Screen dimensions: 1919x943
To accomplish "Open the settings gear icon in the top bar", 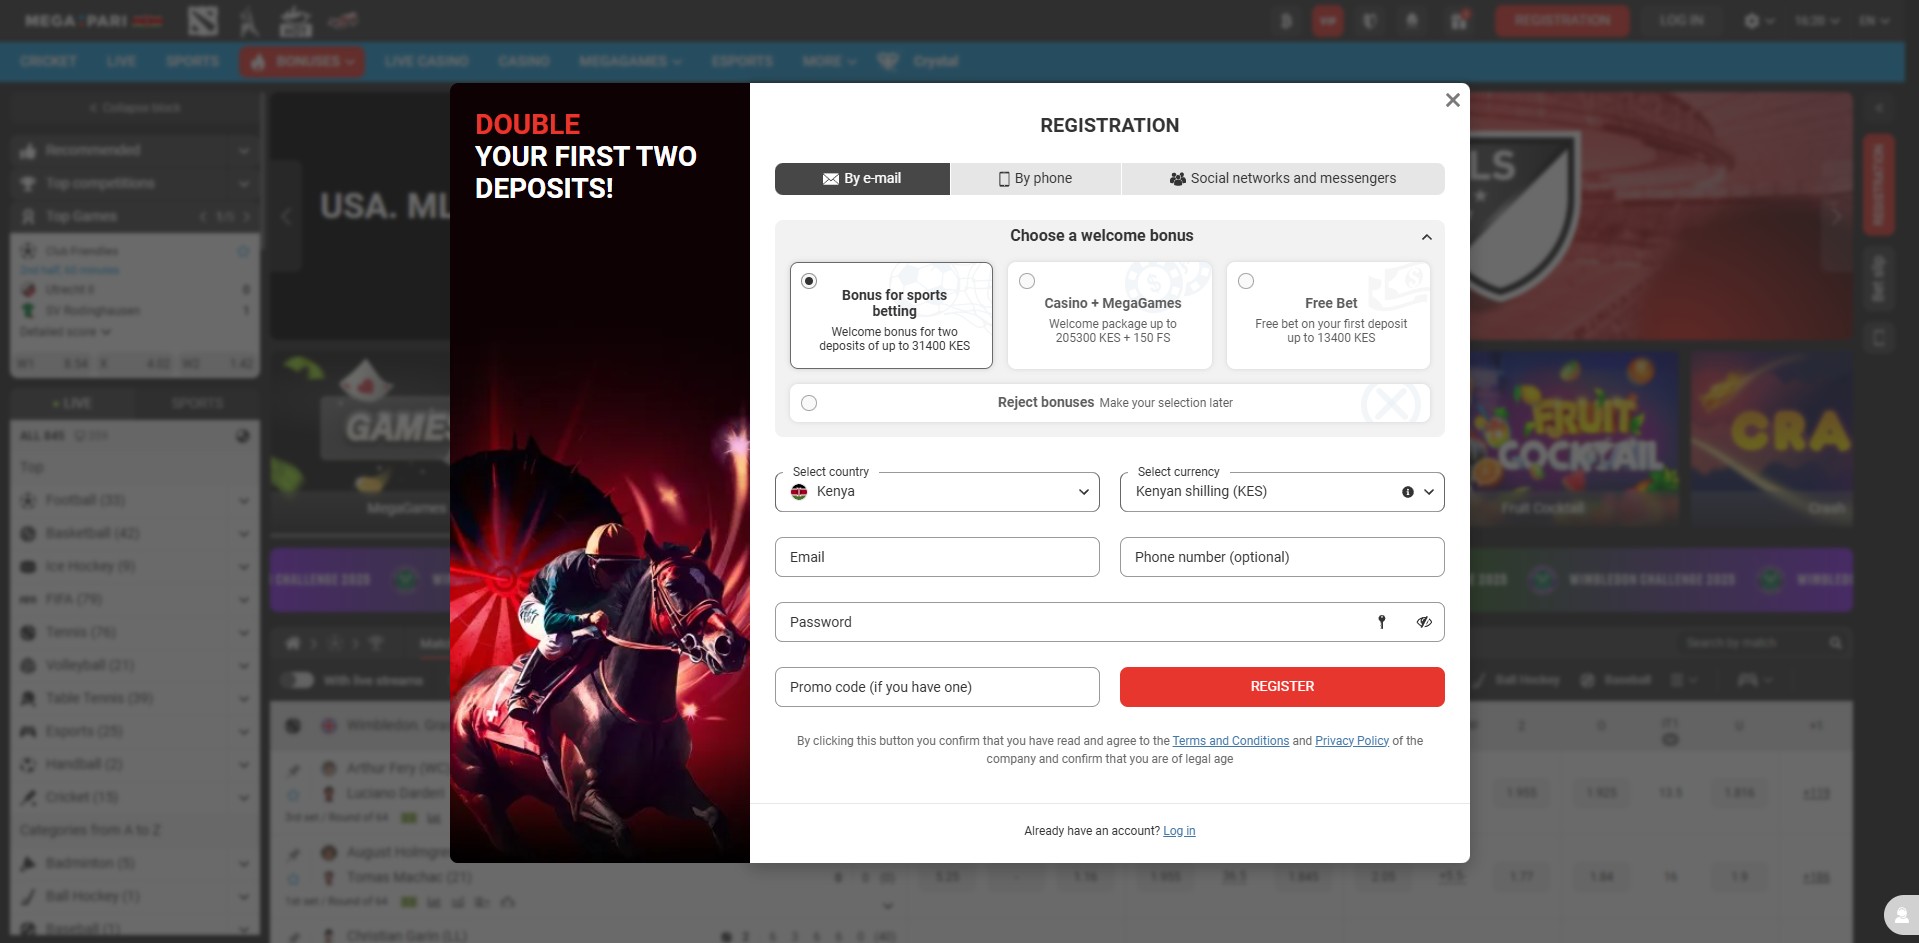I will pyautogui.click(x=1753, y=20).
